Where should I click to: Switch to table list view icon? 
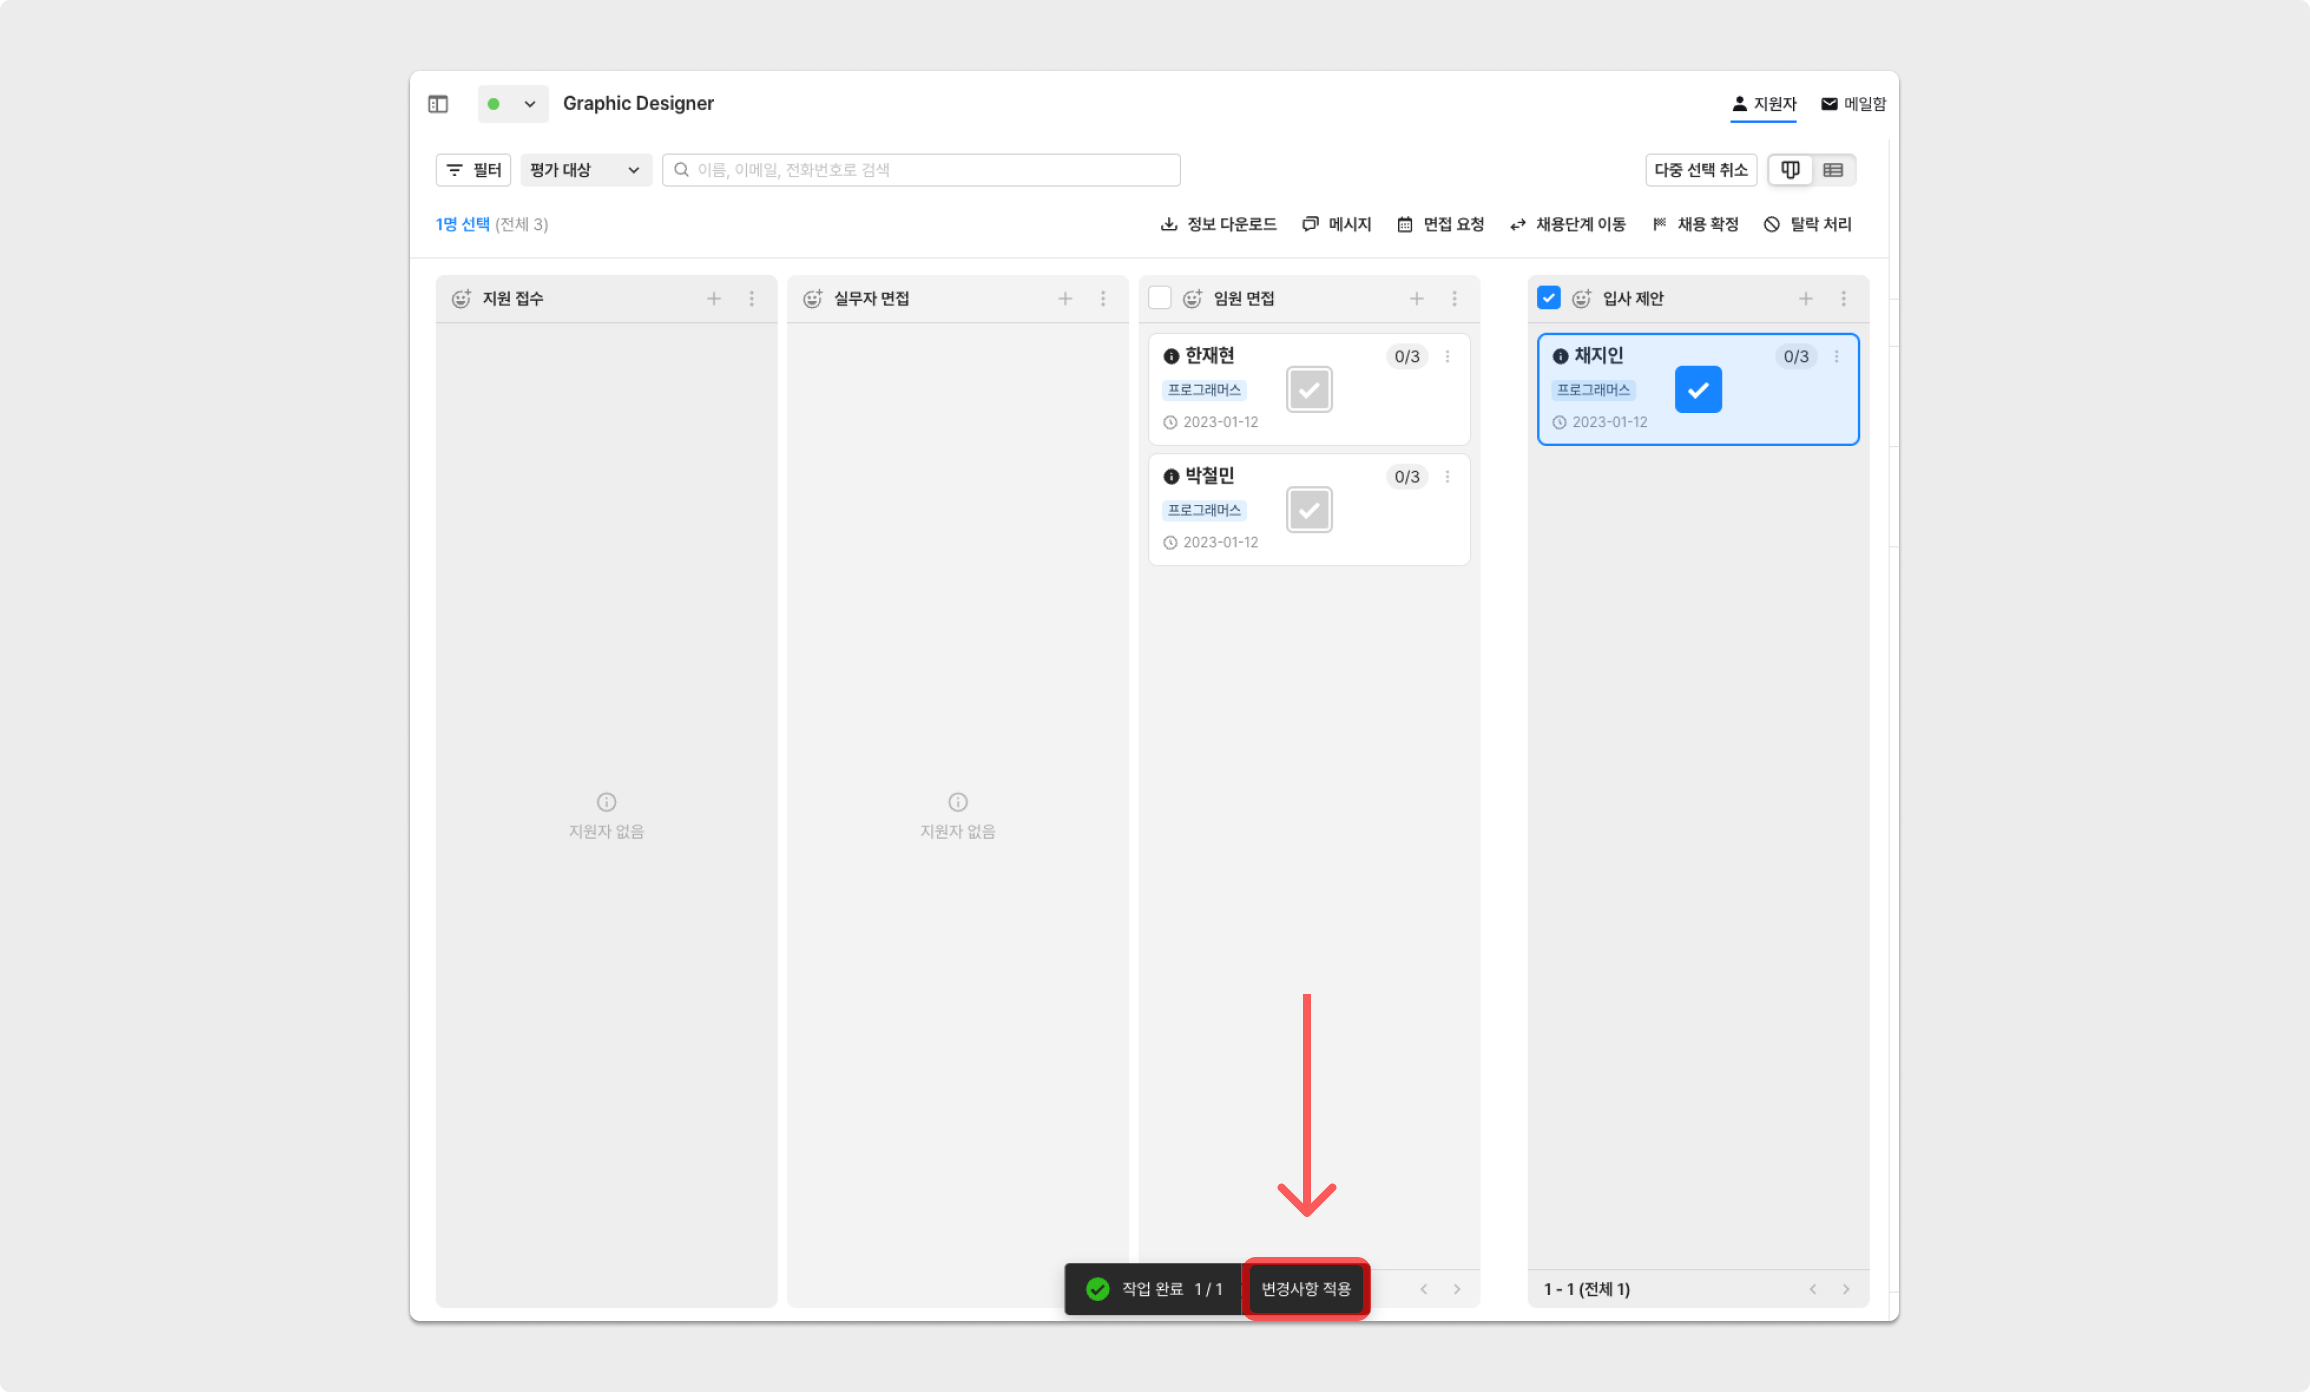(1833, 170)
